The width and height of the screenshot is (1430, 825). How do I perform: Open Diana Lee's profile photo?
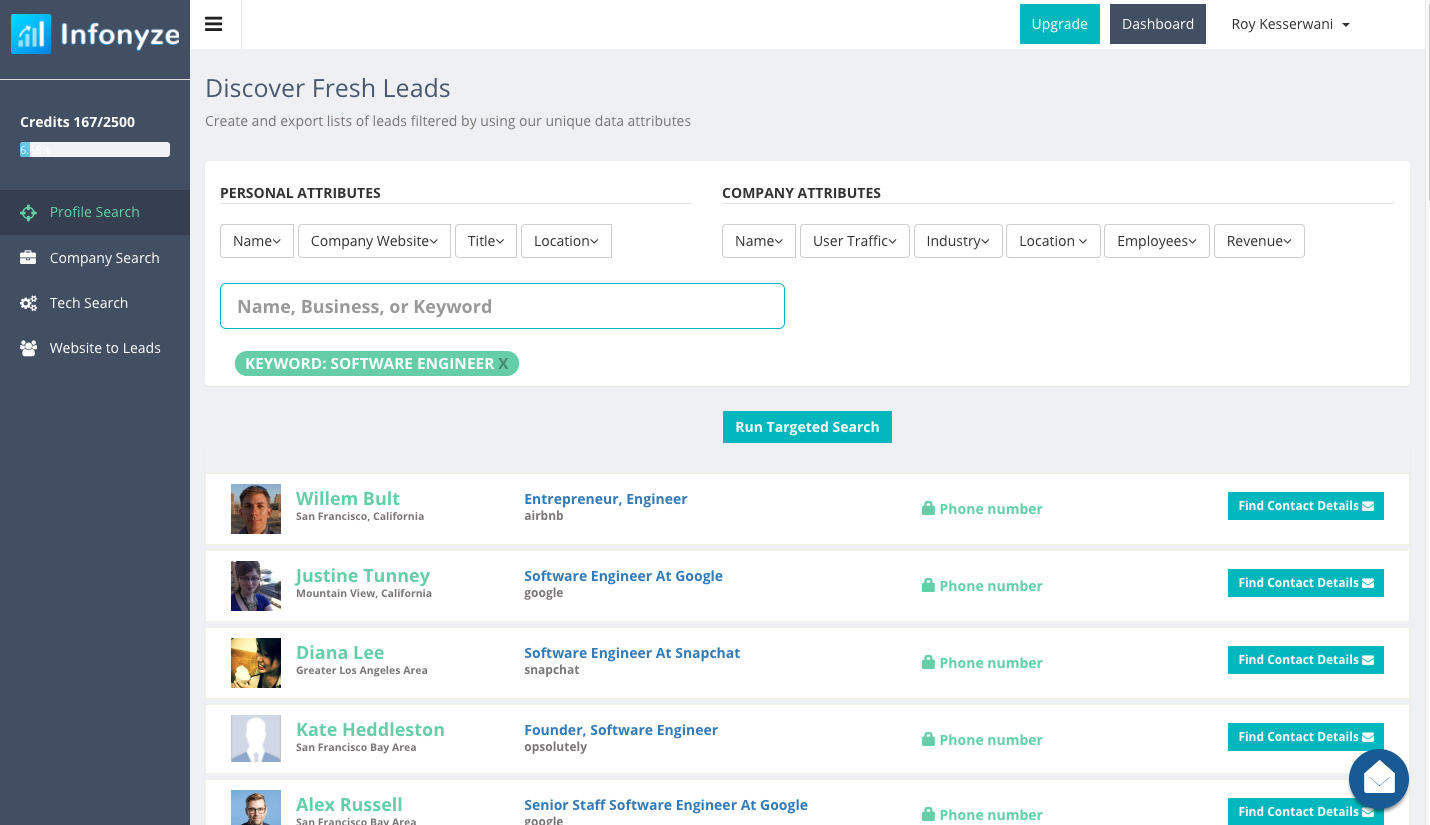pyautogui.click(x=256, y=663)
